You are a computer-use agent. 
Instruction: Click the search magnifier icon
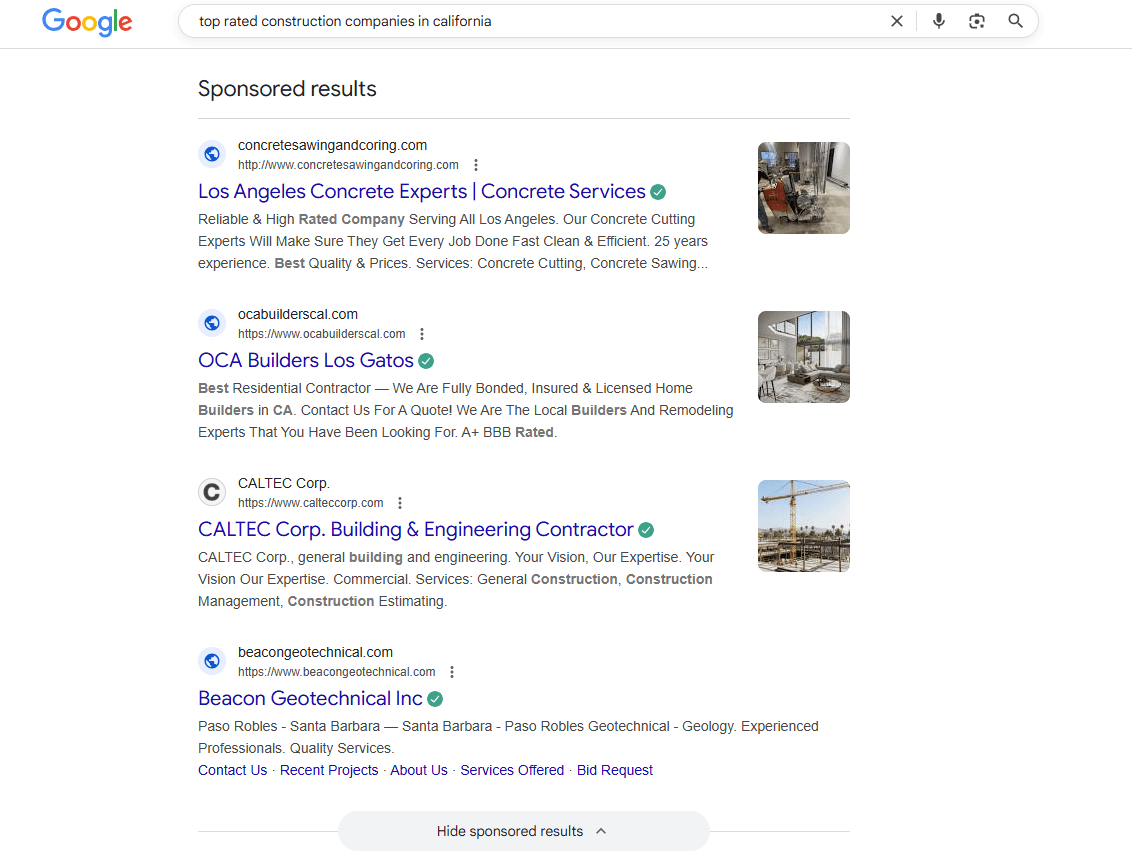pyautogui.click(x=1015, y=20)
